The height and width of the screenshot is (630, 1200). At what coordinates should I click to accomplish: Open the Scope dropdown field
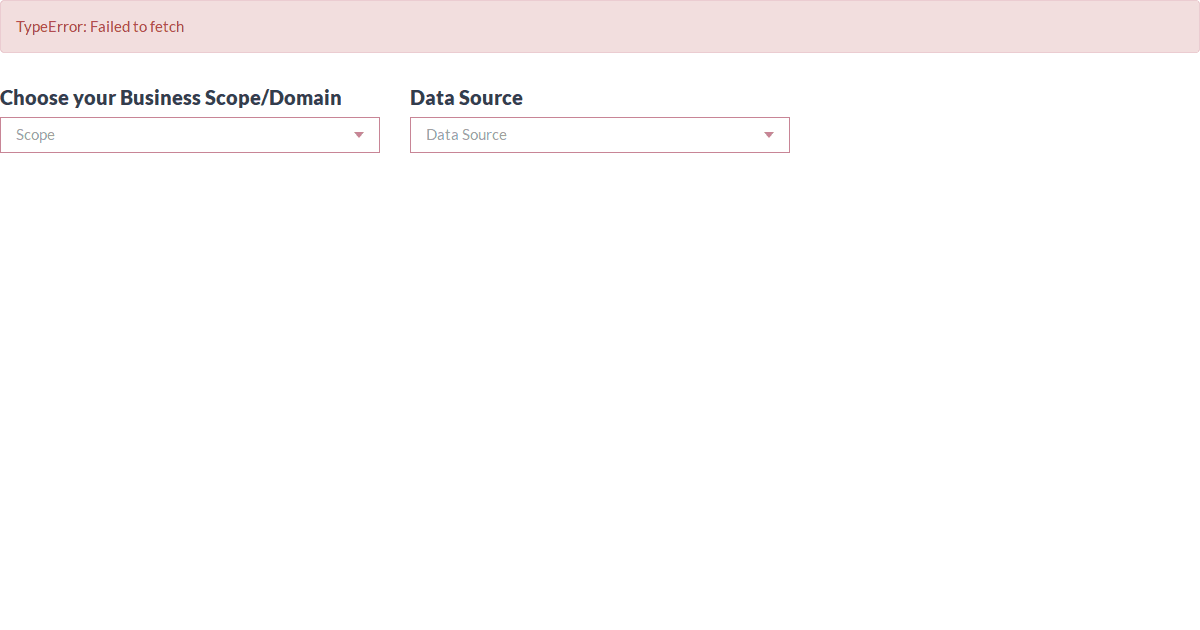point(189,135)
